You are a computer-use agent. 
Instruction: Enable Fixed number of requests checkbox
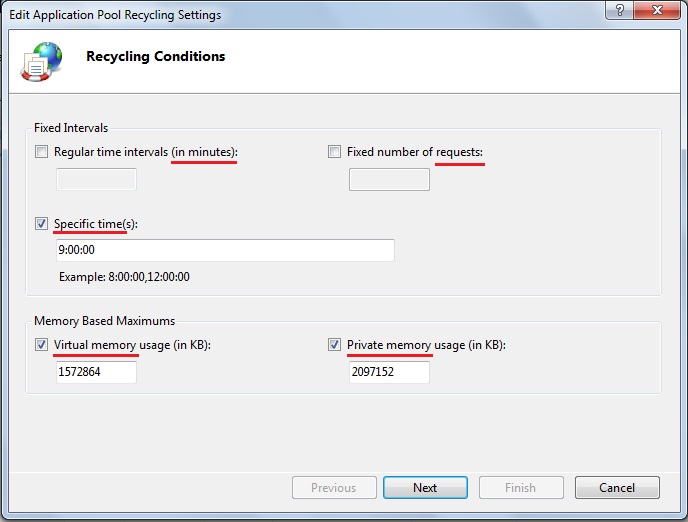335,152
